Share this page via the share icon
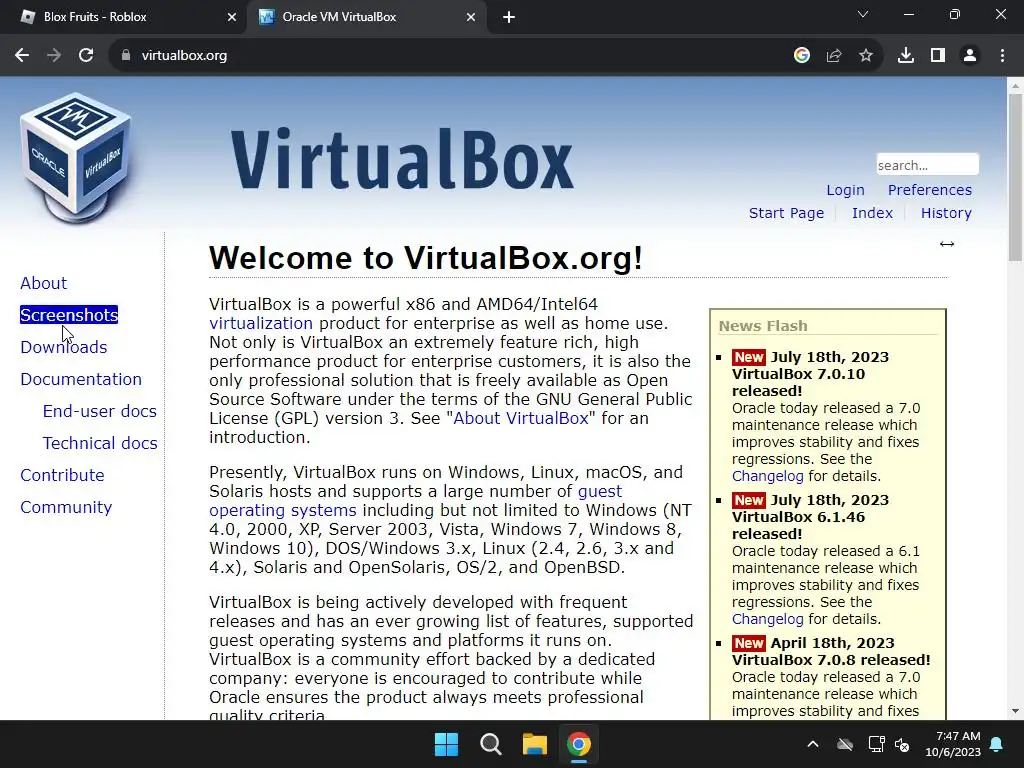 click(834, 56)
